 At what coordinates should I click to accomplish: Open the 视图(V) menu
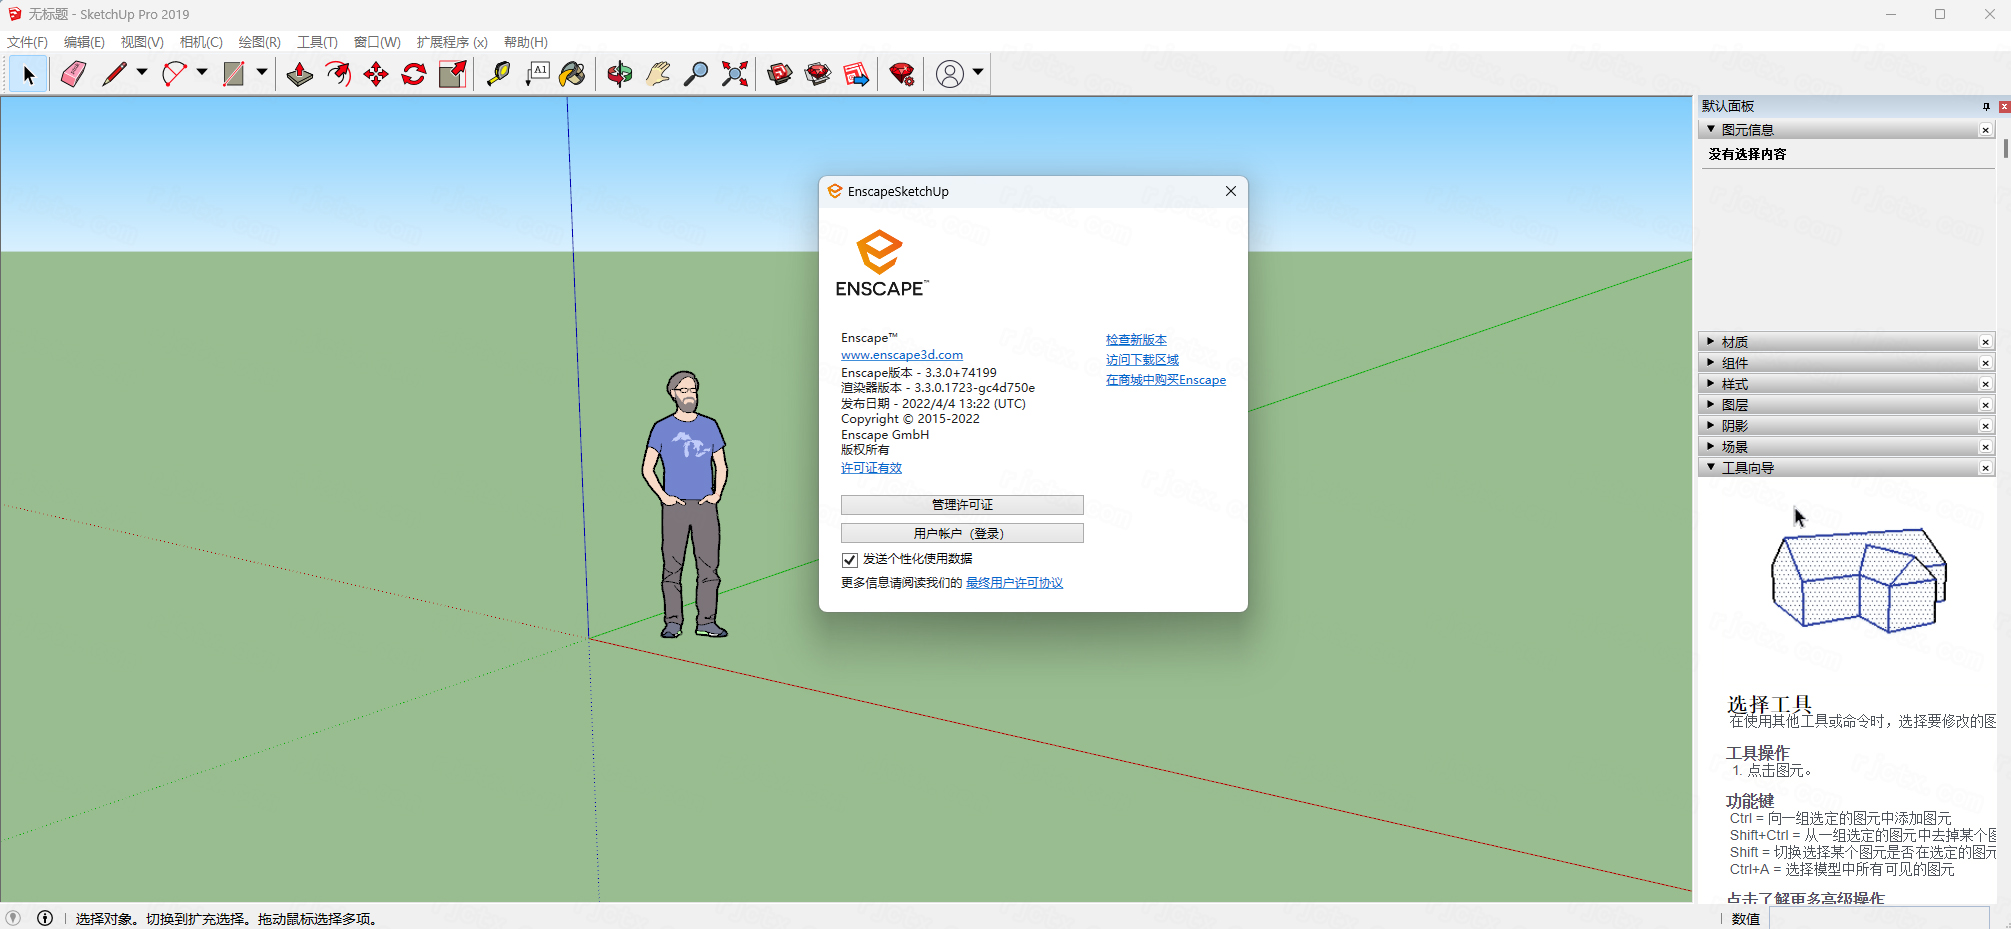142,42
